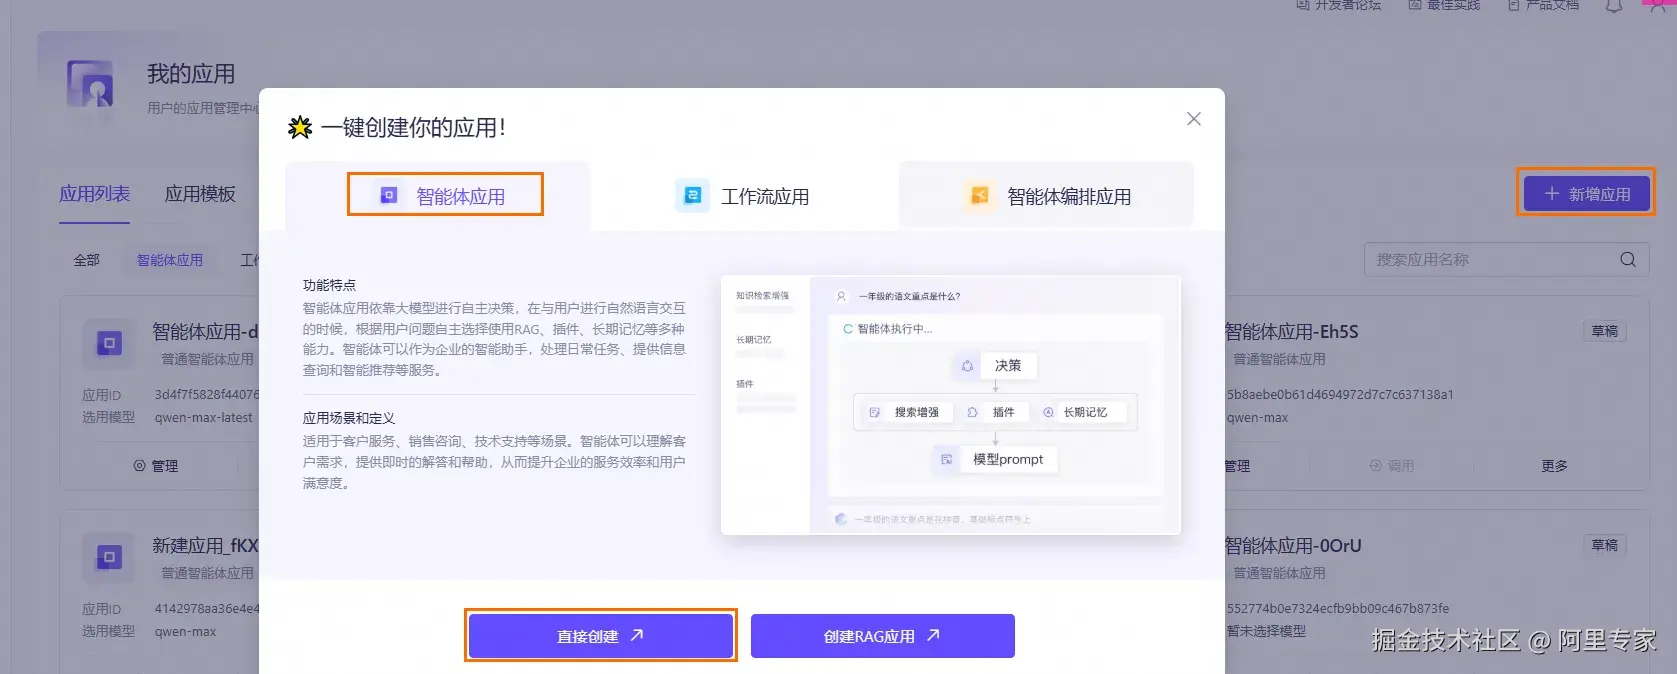Click the magnifier icon in search box
1677x674 pixels.
tap(1627, 260)
